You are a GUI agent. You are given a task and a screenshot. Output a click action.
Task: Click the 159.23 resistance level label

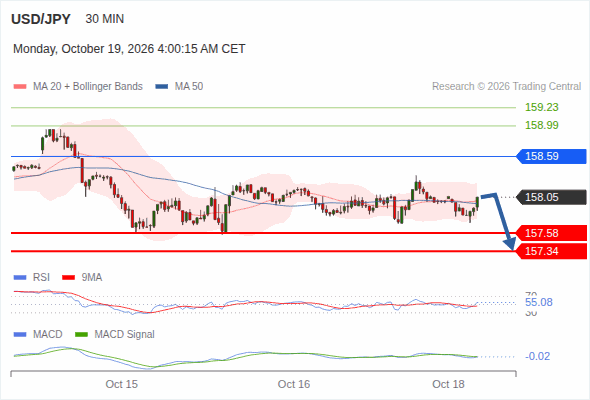(541, 107)
